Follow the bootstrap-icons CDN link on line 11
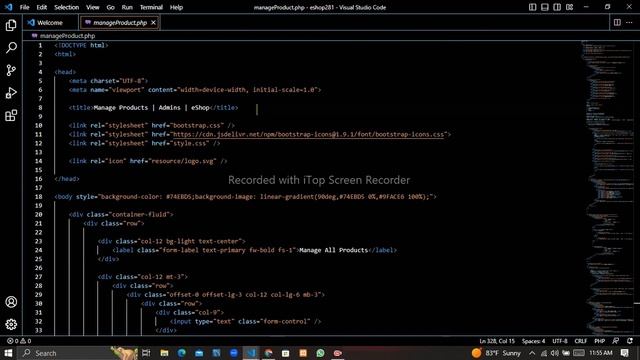Viewport: 640px width, 360px height. [309, 134]
